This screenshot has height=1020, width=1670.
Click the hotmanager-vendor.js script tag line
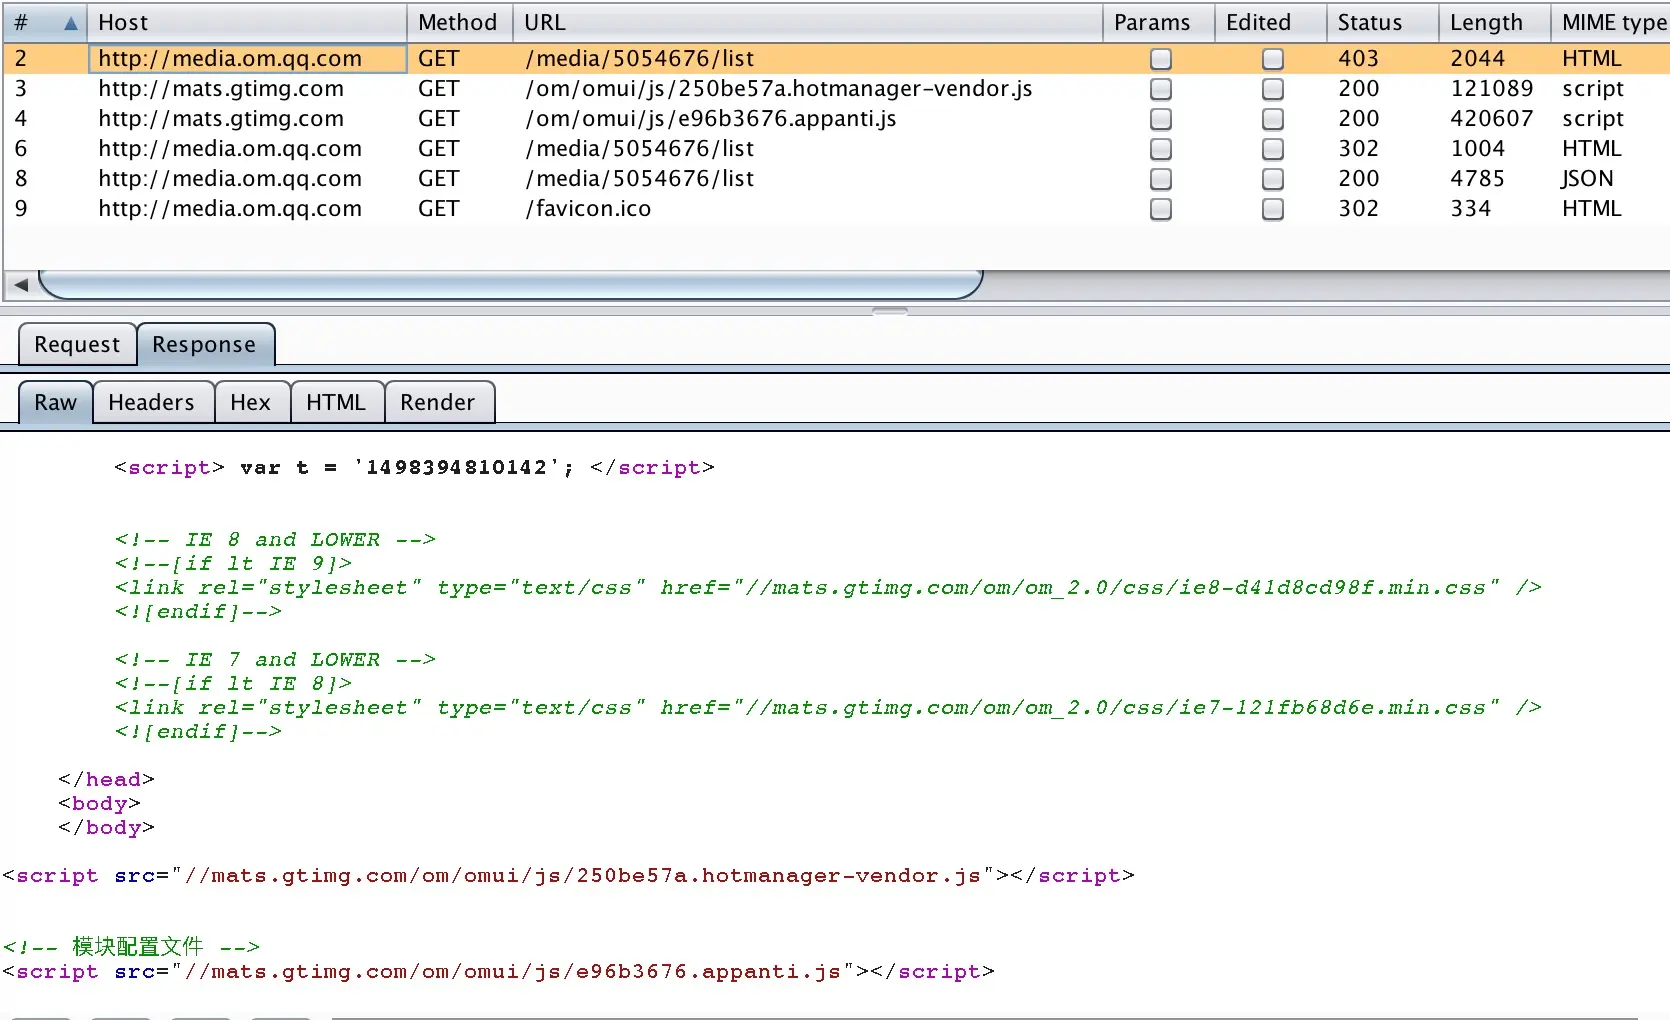coord(568,876)
